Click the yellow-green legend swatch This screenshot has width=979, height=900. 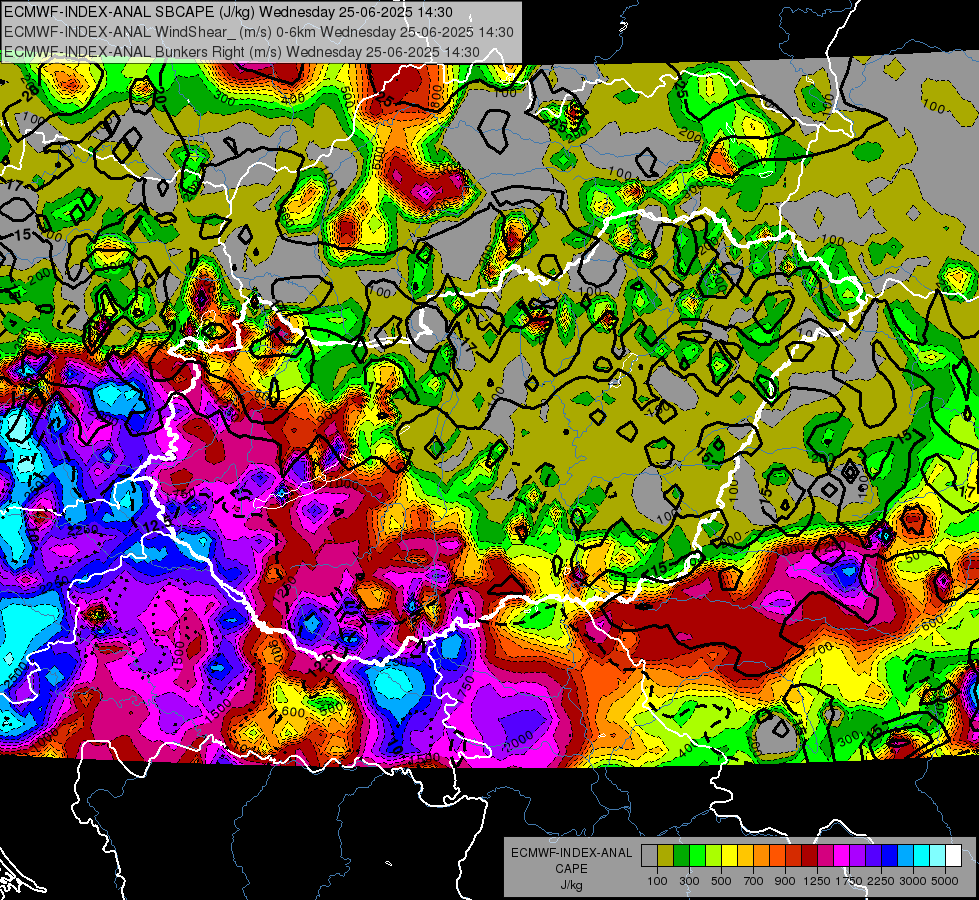(714, 856)
